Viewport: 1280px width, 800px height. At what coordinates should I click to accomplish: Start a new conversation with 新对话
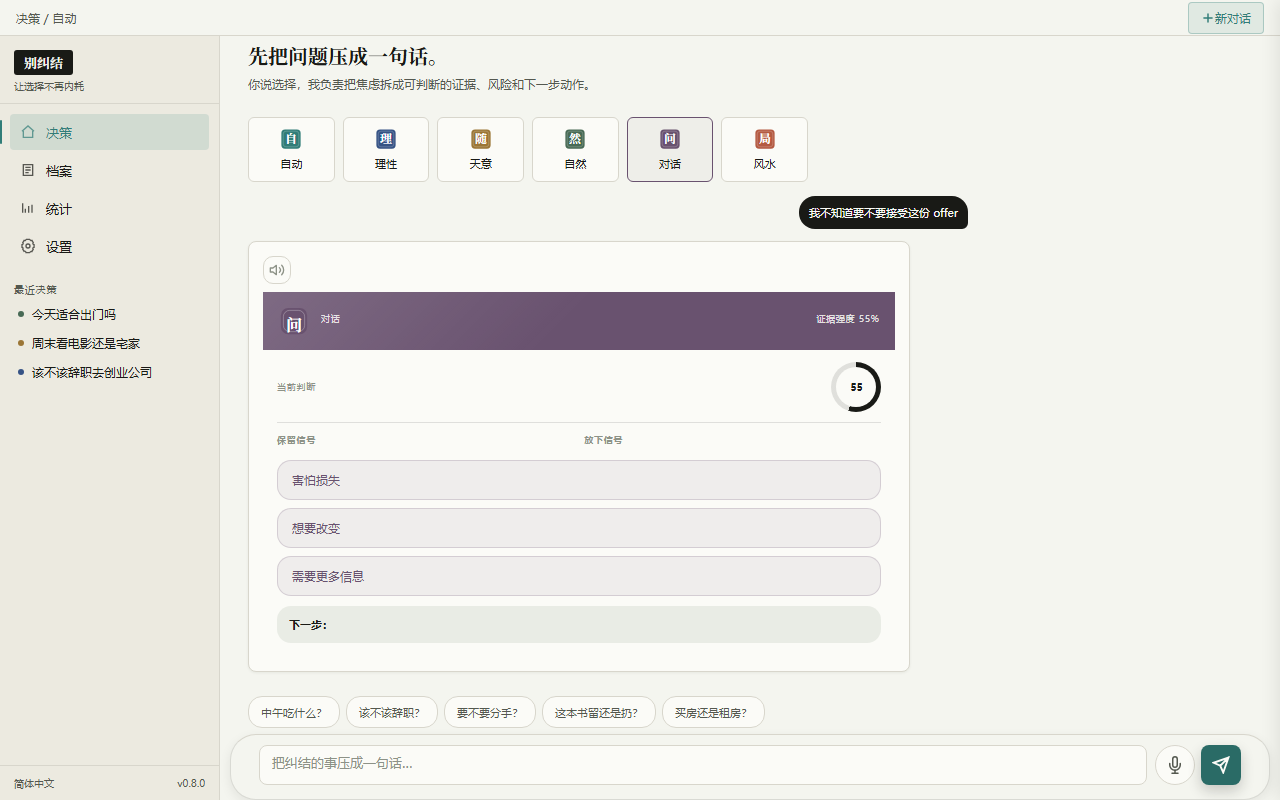pyautogui.click(x=1226, y=18)
